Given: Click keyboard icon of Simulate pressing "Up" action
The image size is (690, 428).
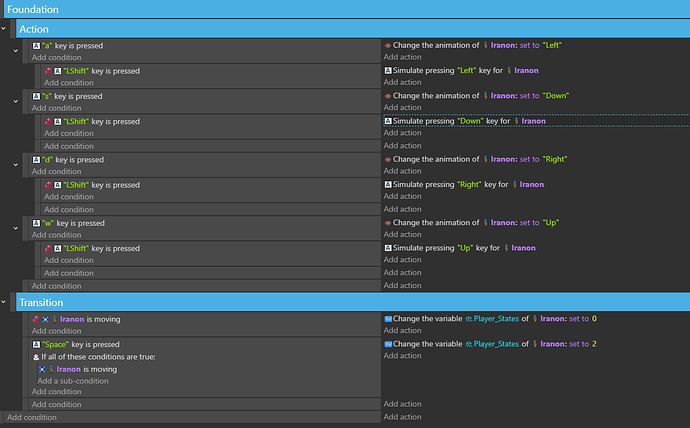Looking at the screenshot, I should pyautogui.click(x=388, y=248).
